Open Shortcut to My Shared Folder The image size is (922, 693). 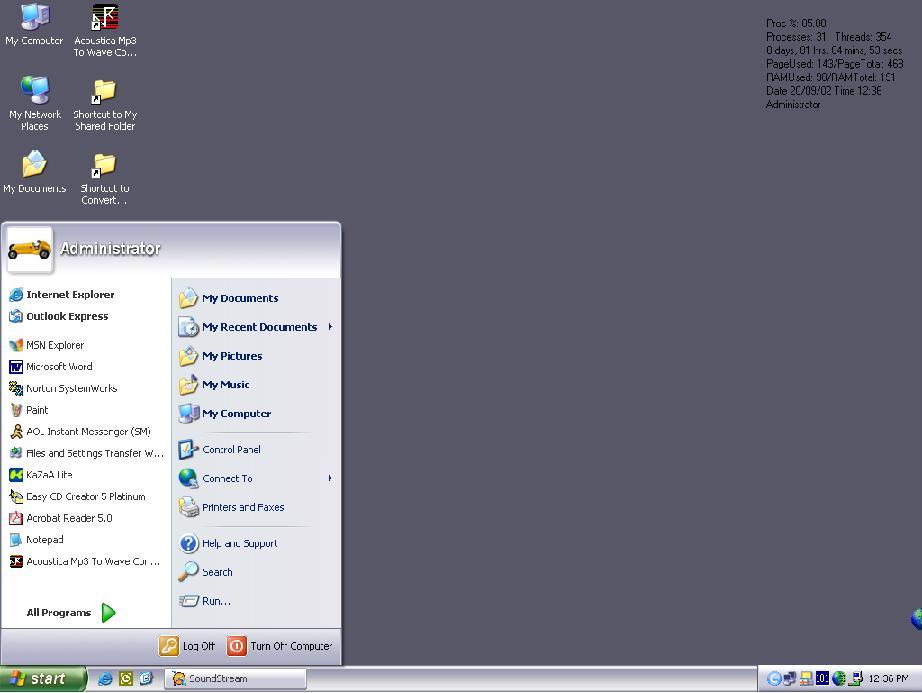(105, 92)
